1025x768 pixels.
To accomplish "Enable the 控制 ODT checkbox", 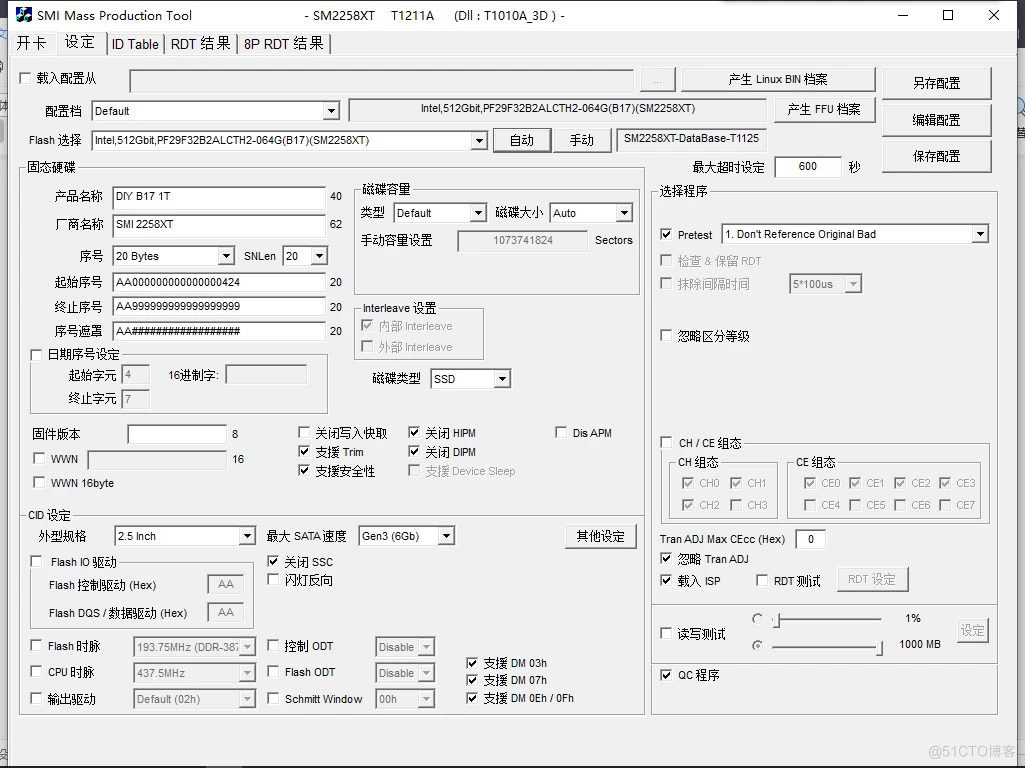I will [x=273, y=646].
